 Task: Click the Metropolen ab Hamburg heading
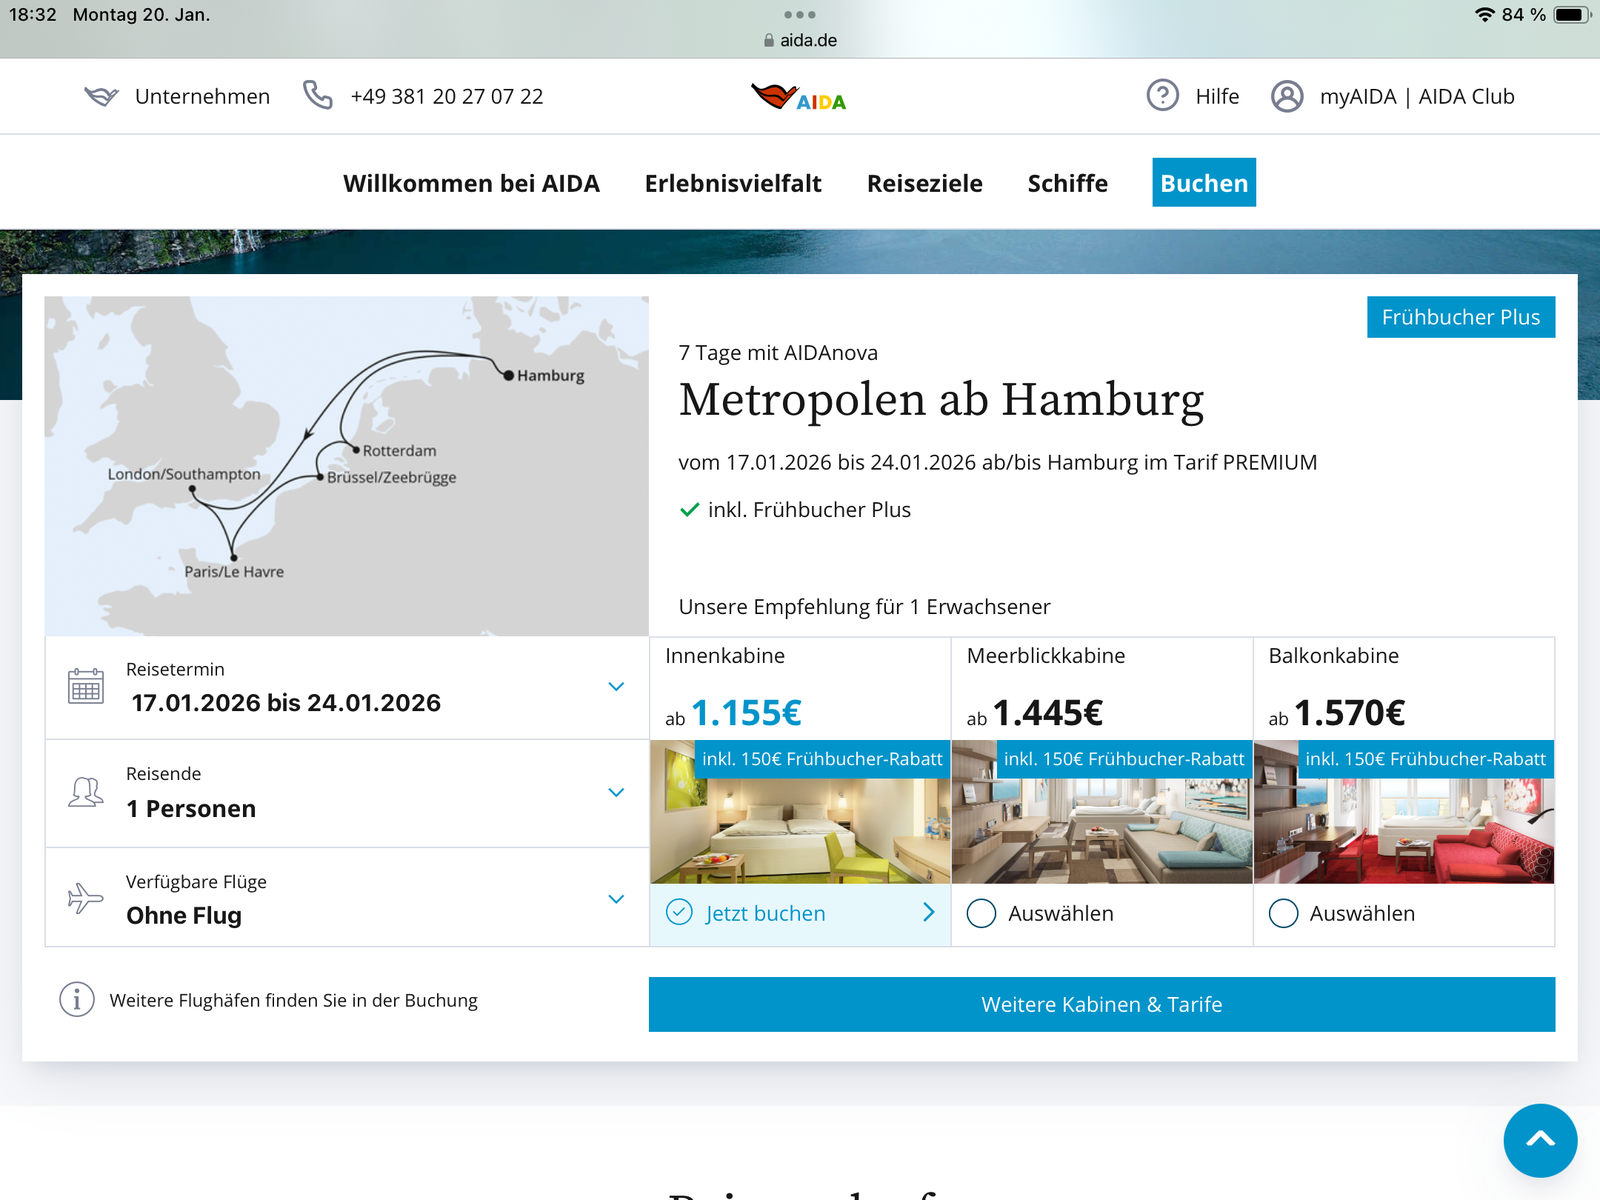tap(941, 400)
